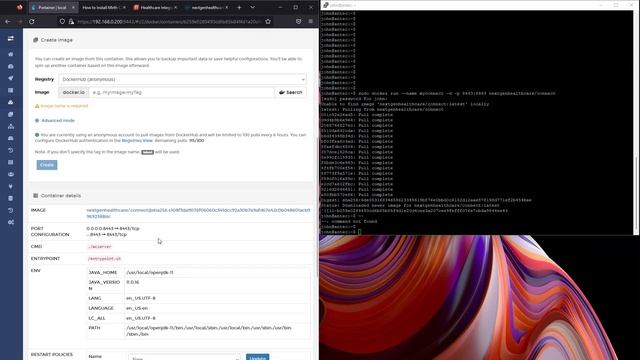
Task: Click the 0.0.0.0:8443 port mapping text
Action: (113, 228)
